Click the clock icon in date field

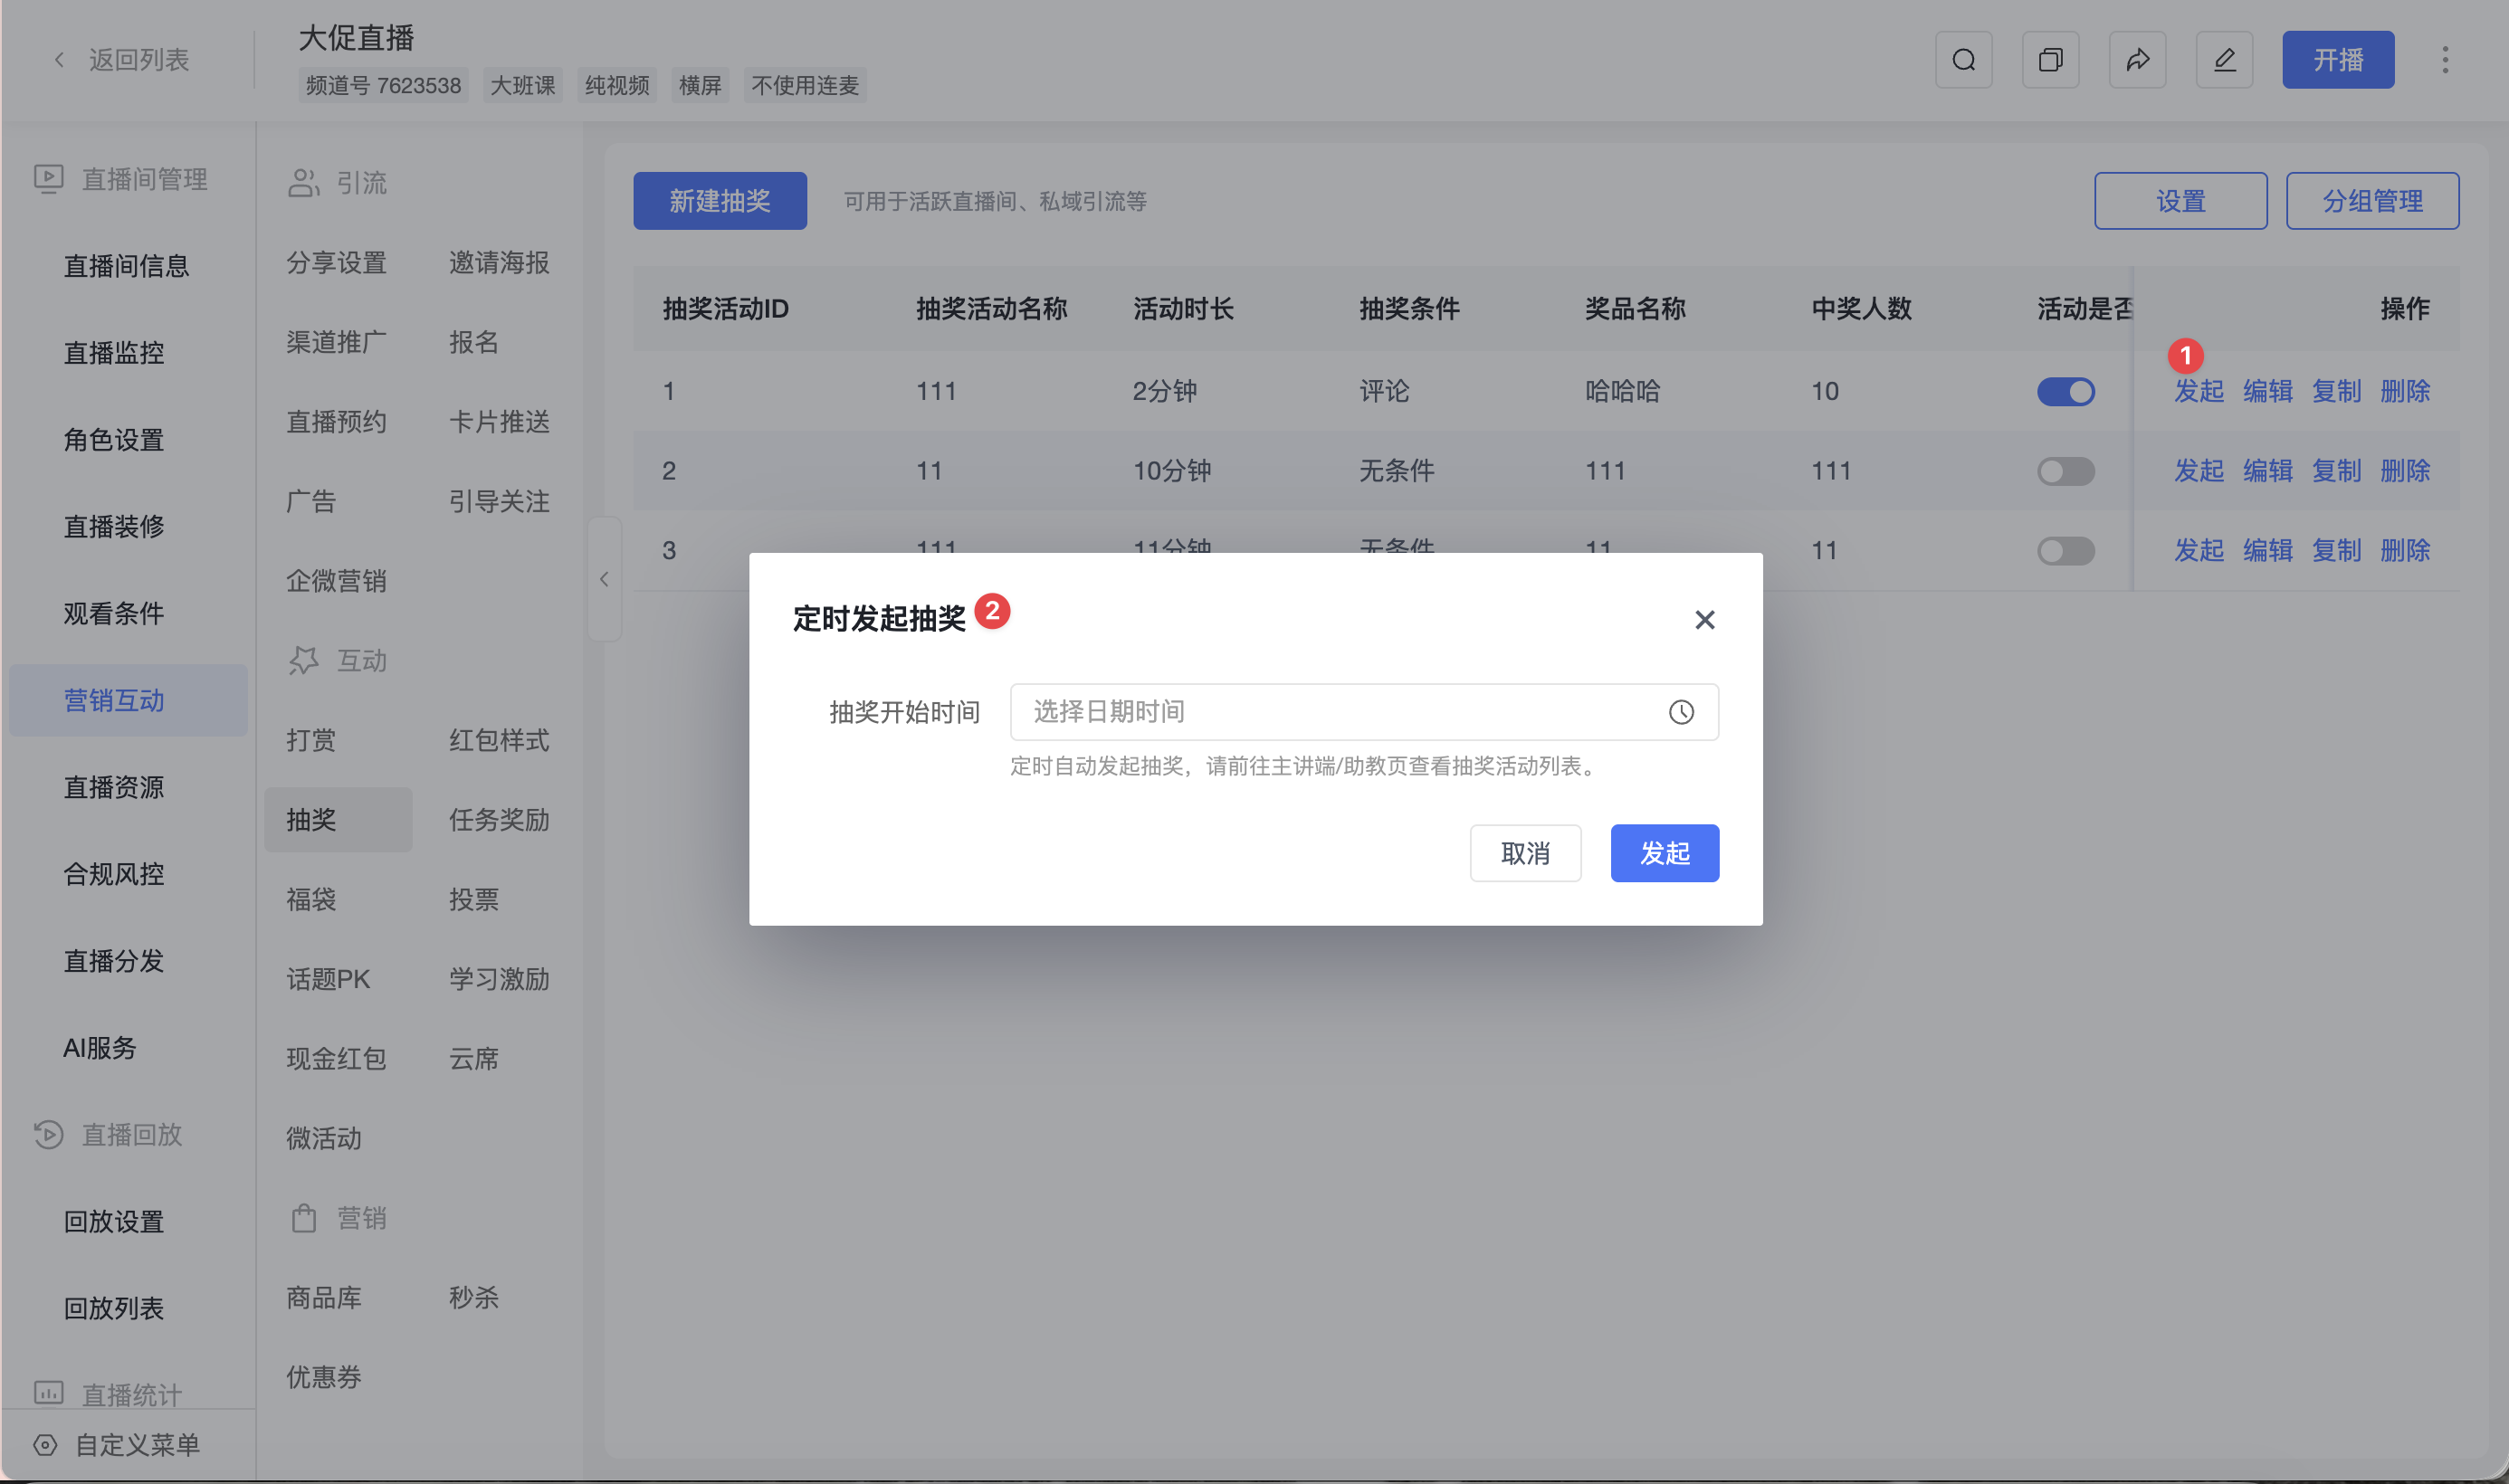[x=1681, y=712]
